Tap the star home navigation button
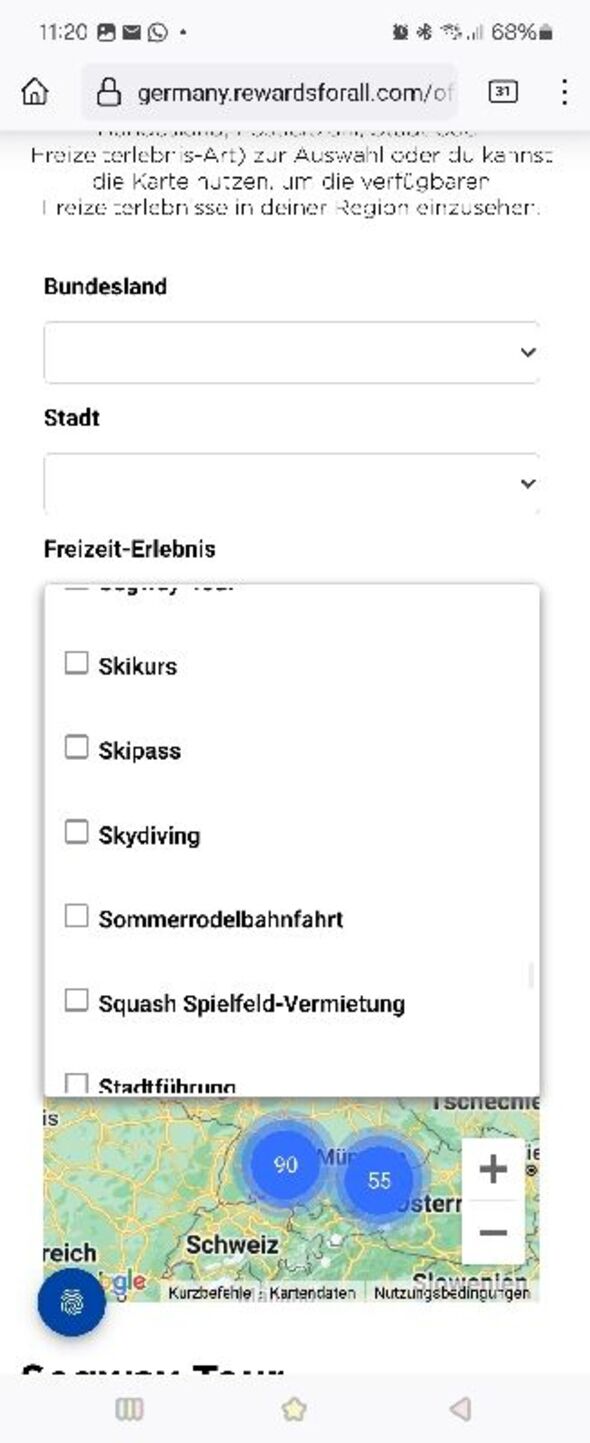 tap(294, 1409)
